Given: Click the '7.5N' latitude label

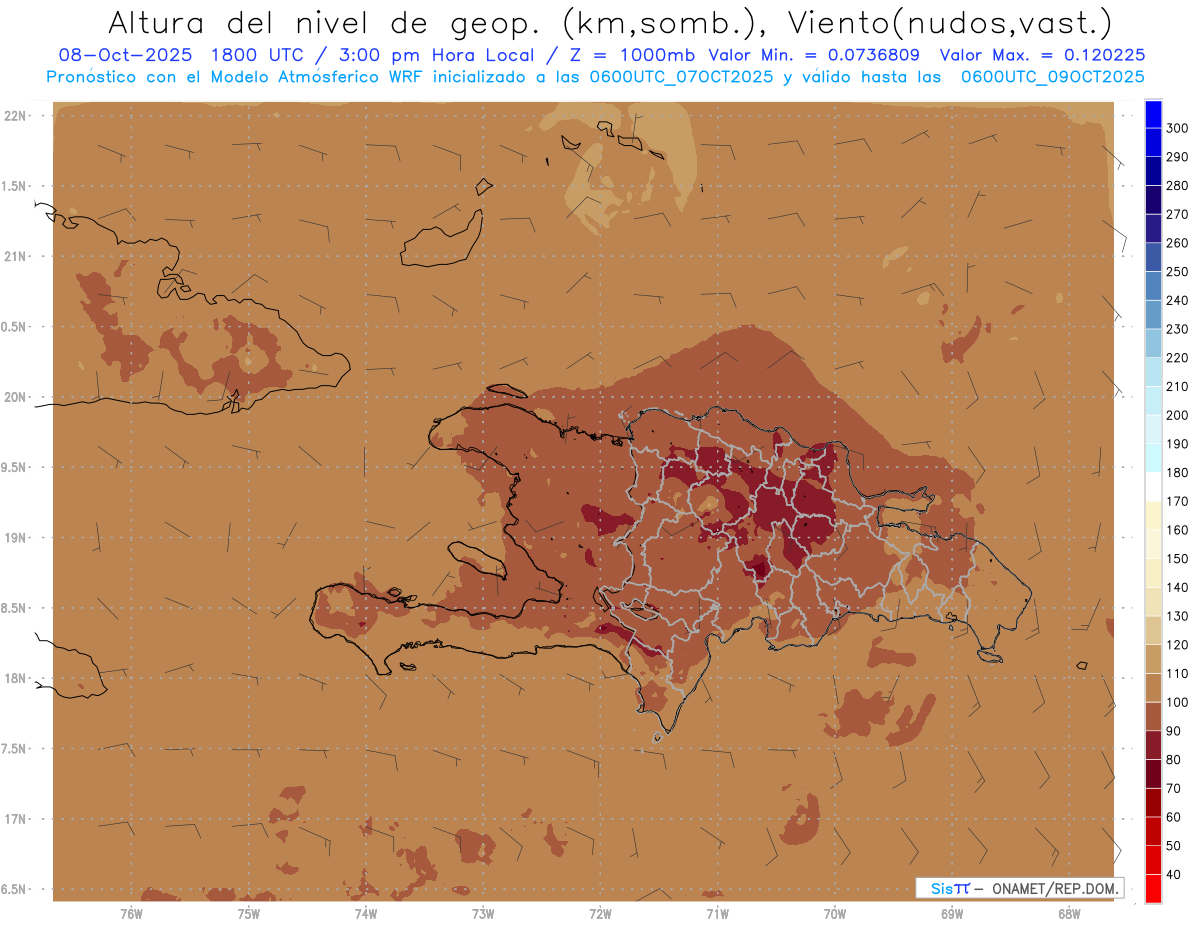Looking at the screenshot, I should click(14, 749).
